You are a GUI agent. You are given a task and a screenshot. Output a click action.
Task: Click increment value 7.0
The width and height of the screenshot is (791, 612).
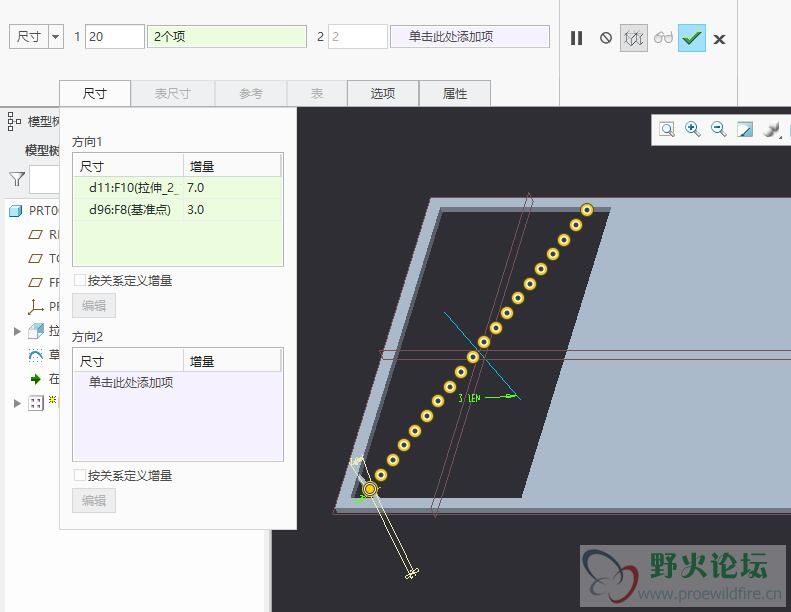coord(195,188)
